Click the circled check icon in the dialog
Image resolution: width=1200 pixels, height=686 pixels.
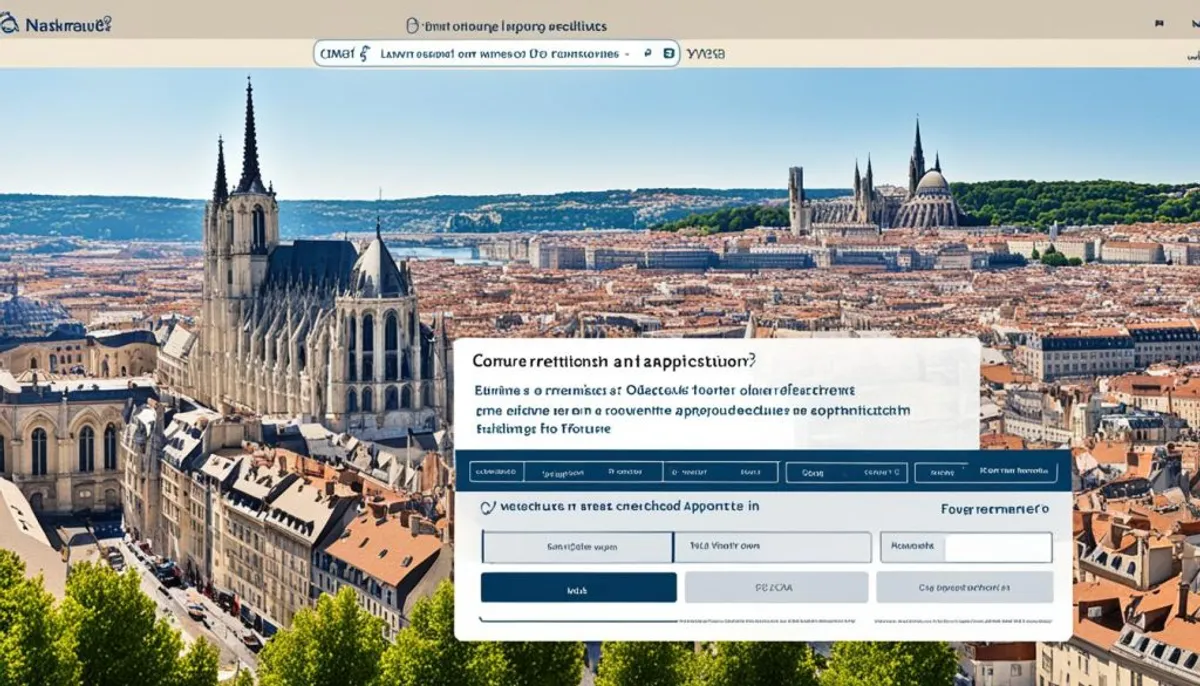coord(487,508)
